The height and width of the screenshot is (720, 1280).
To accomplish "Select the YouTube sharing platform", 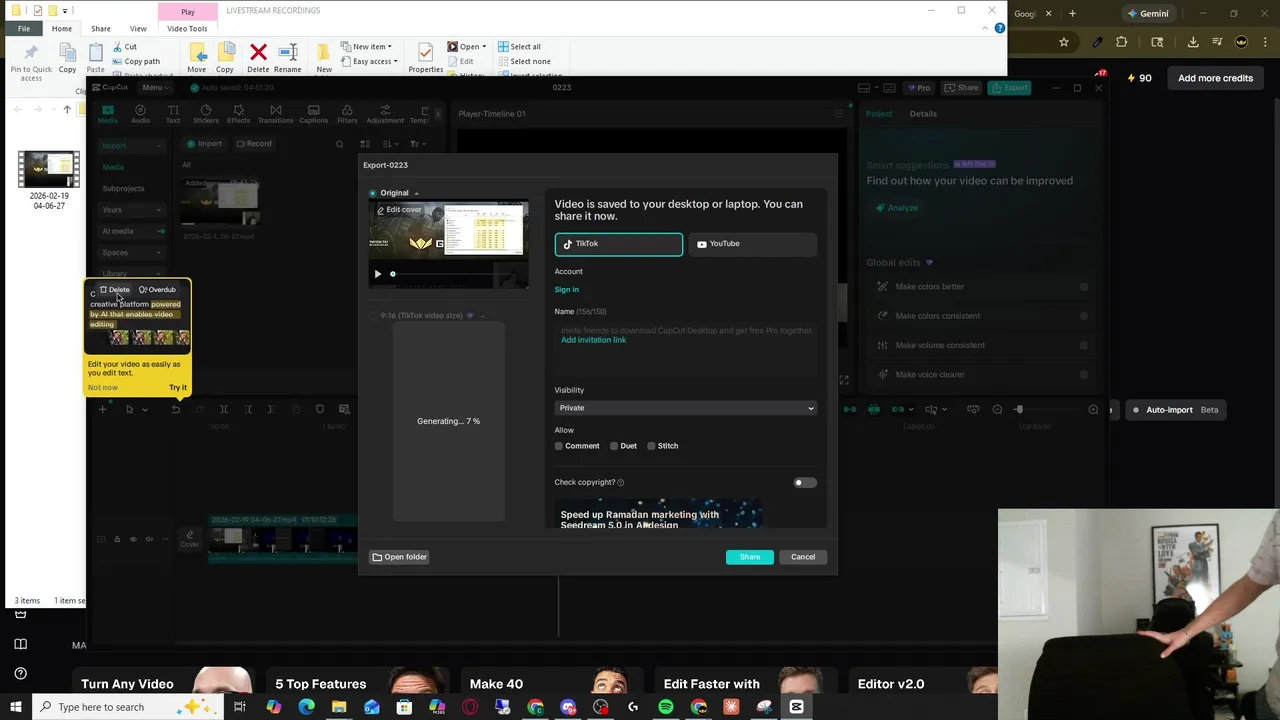I will coord(752,244).
